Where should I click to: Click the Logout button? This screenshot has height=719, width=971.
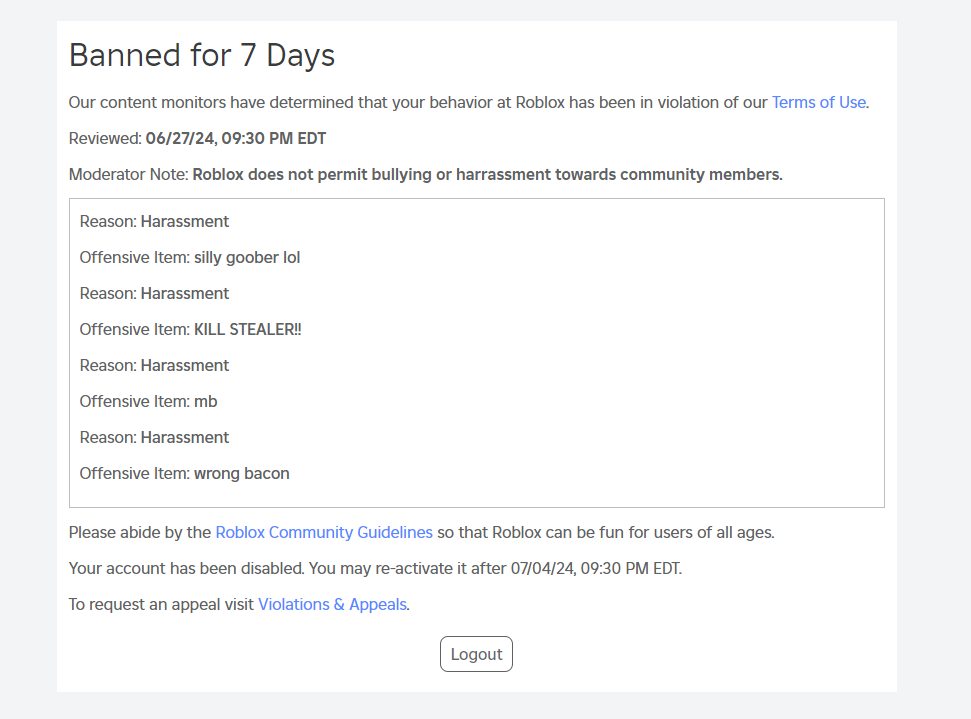[x=476, y=653]
